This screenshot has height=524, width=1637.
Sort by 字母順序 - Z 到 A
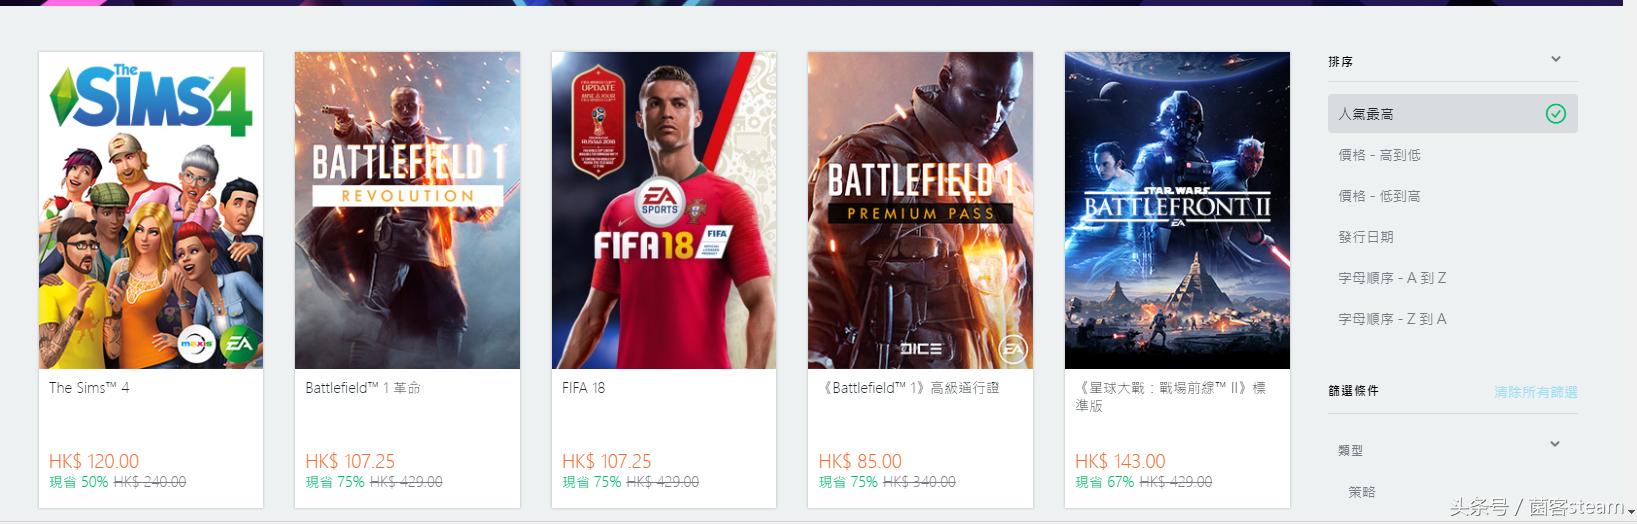pyautogui.click(x=1392, y=319)
